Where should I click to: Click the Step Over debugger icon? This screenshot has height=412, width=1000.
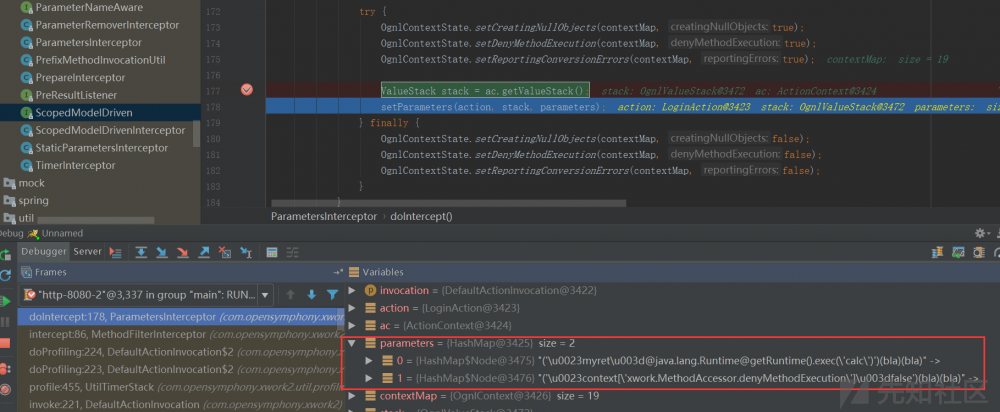point(141,252)
